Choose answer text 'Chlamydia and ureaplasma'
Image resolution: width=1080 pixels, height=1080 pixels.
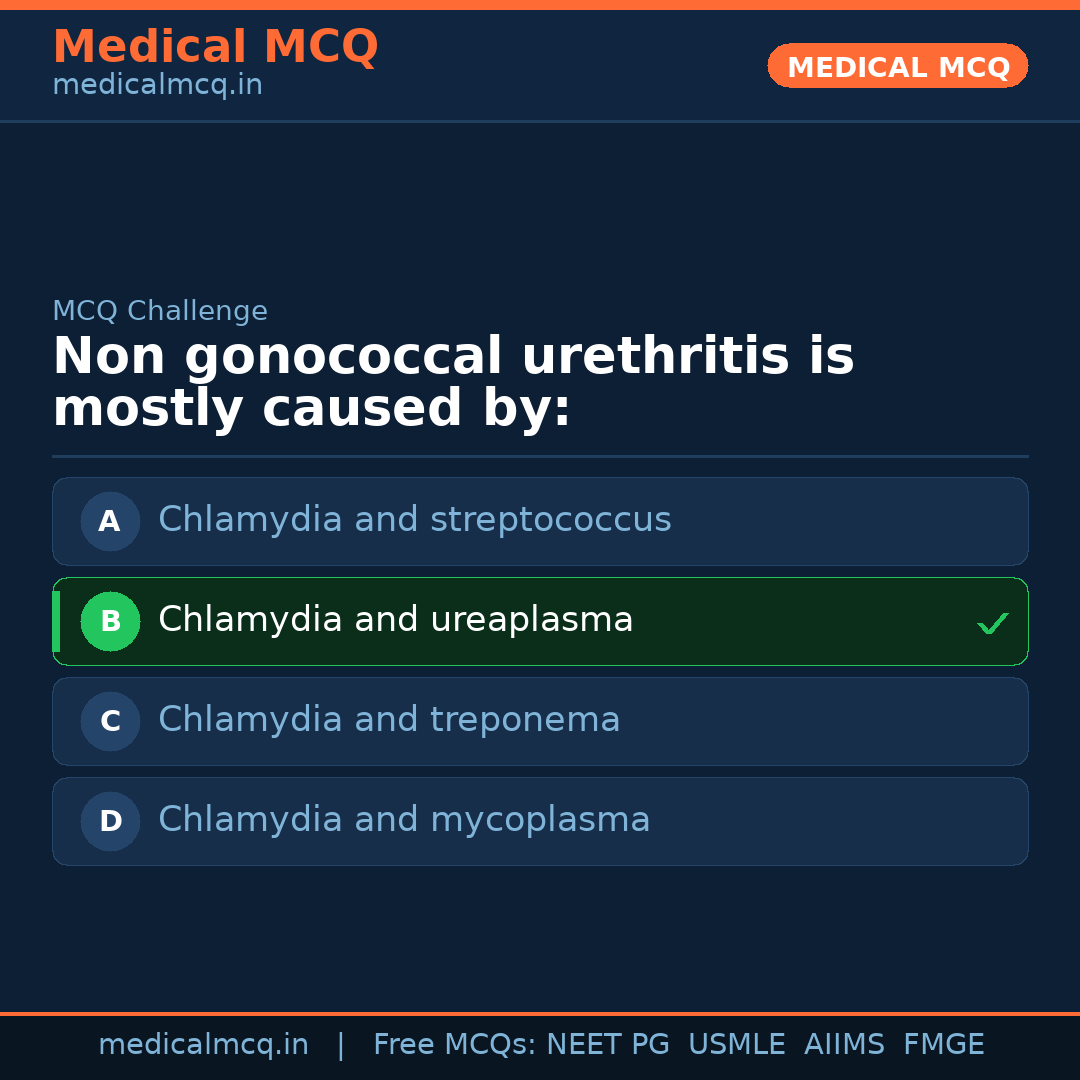395,620
